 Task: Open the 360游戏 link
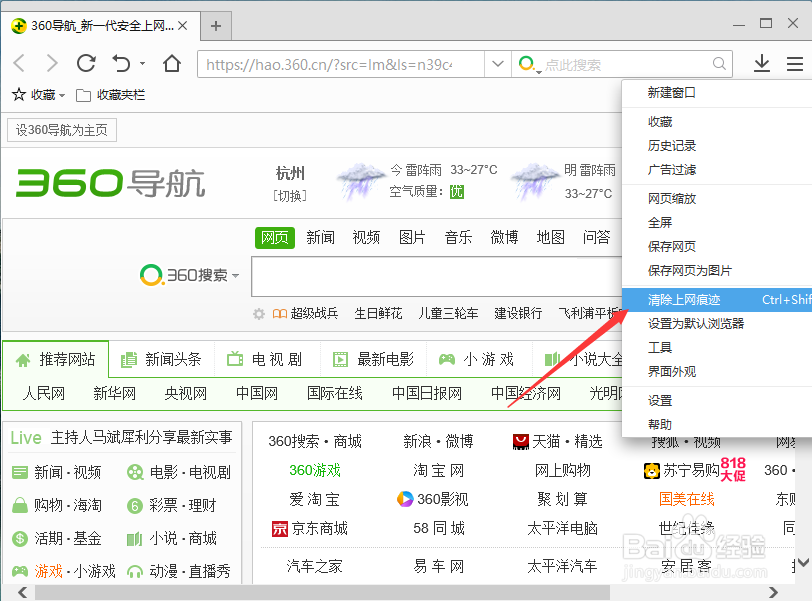314,470
